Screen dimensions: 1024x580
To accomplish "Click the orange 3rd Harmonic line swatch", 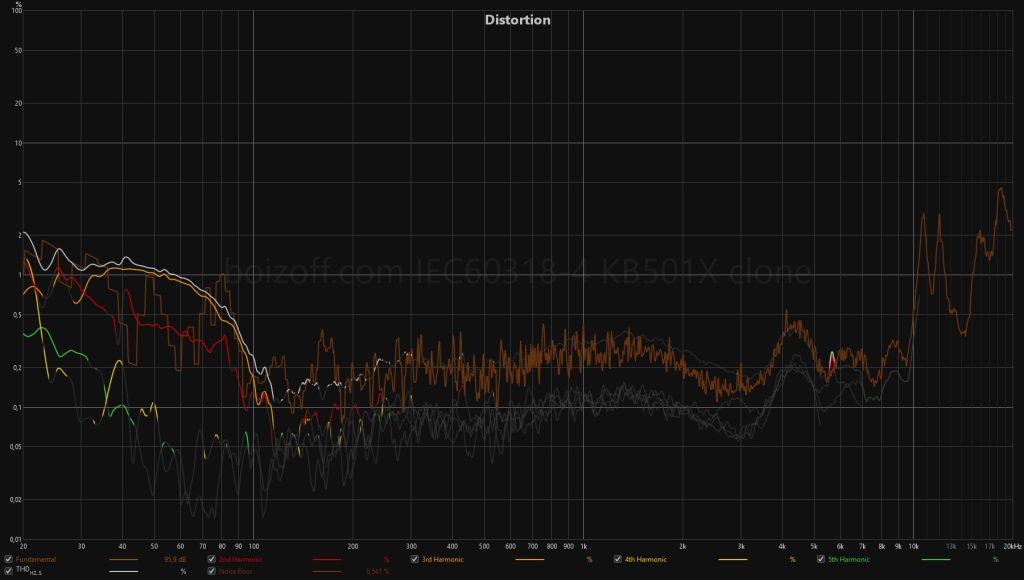I will coord(530,560).
